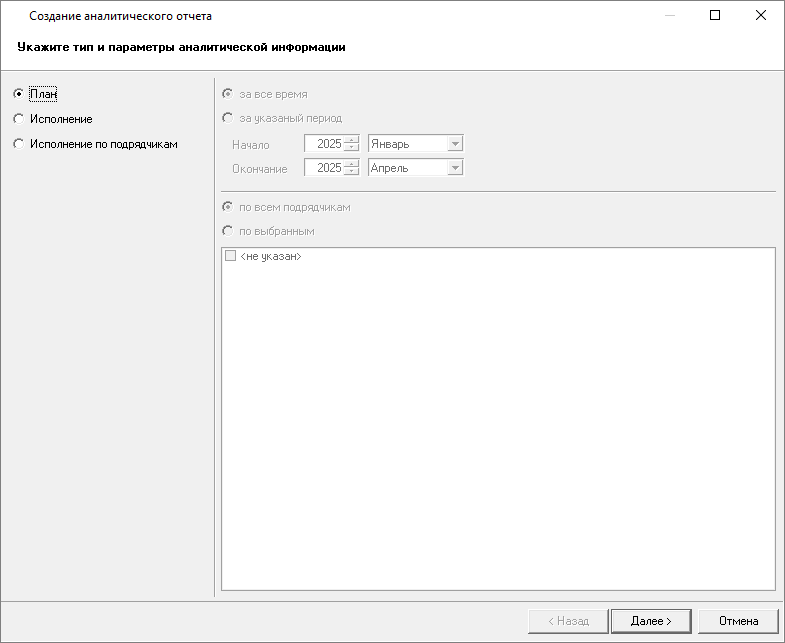This screenshot has height=643, width=785.
Task: Tick the <не указан> checkbox
Action: point(231,257)
